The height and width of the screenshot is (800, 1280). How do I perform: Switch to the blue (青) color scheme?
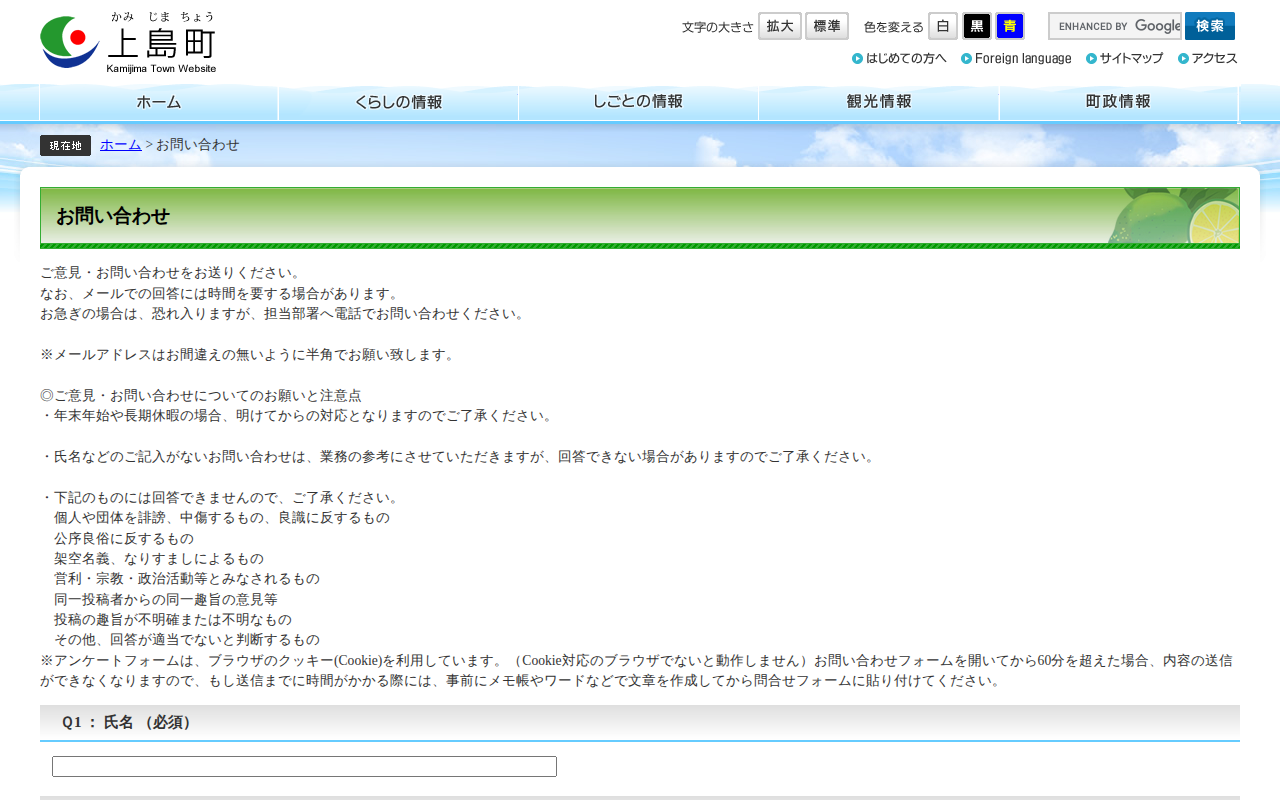tap(1010, 26)
